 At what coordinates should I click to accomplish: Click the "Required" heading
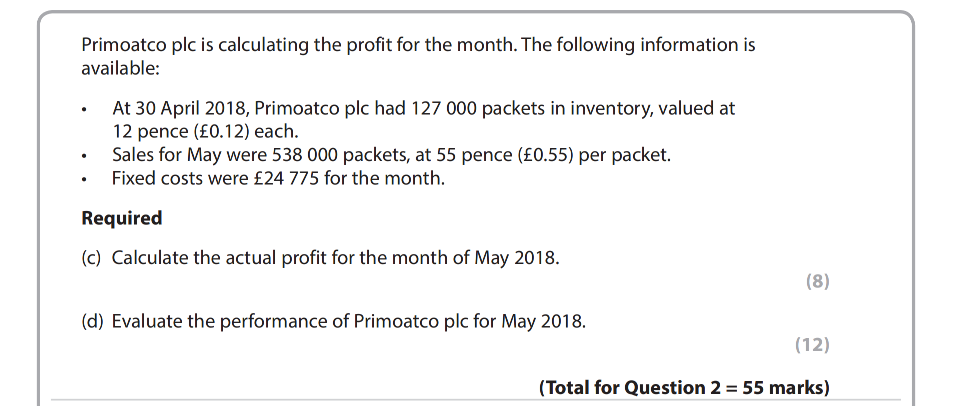click(121, 218)
